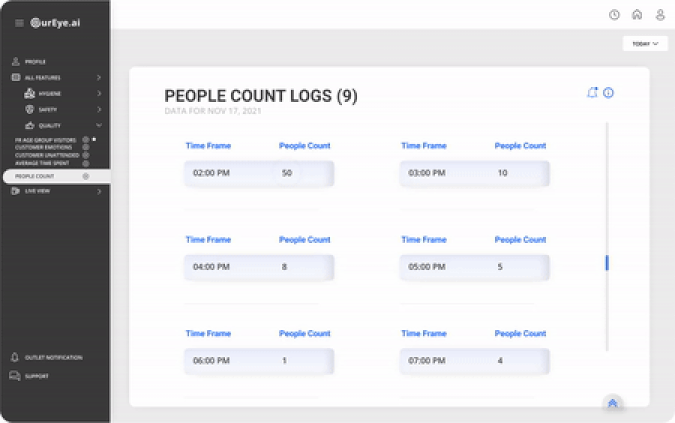The width and height of the screenshot is (675, 423).
Task: Click the blue alert bell icon on logs card
Action: (x=592, y=93)
